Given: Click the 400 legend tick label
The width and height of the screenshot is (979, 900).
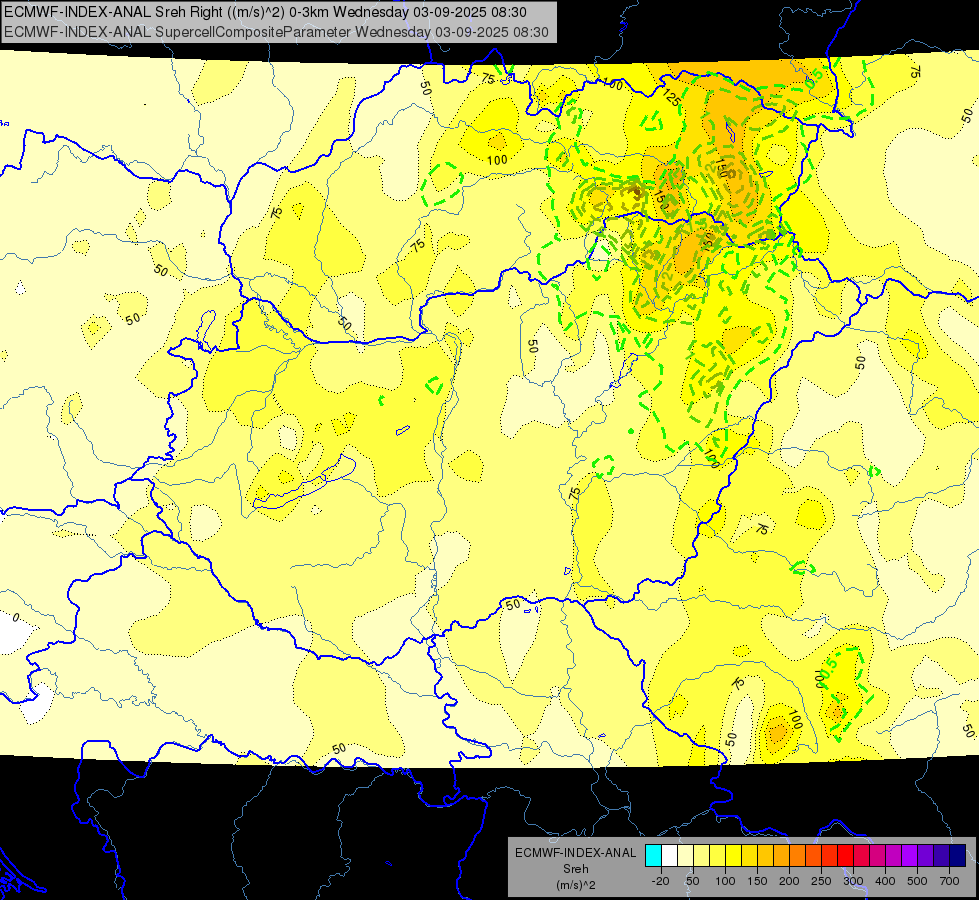Looking at the screenshot, I should (x=885, y=881).
